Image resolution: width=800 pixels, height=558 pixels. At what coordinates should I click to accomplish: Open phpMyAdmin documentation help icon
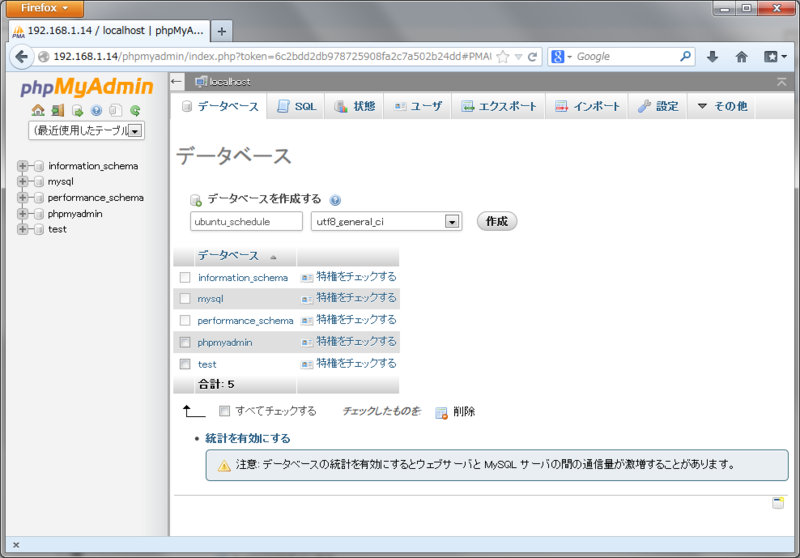pyautogui.click(x=96, y=110)
